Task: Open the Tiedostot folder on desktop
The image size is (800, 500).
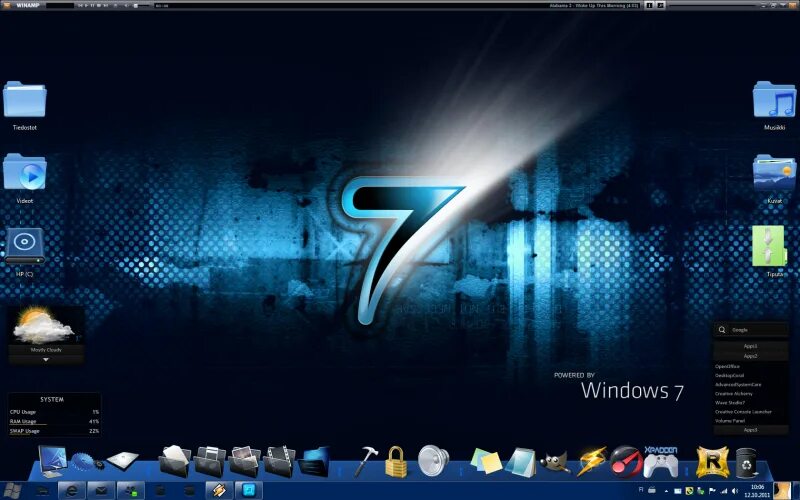Action: (24, 99)
